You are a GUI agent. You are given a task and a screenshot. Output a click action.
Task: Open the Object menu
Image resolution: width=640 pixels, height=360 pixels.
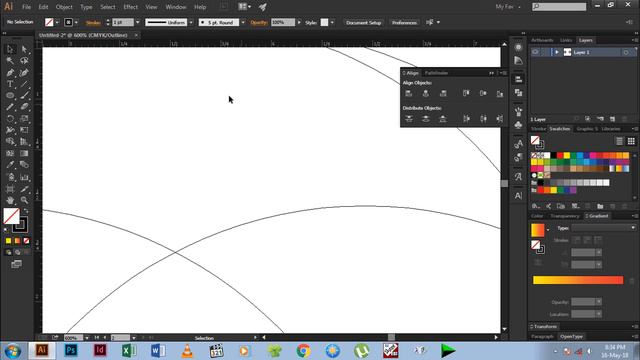click(x=64, y=7)
